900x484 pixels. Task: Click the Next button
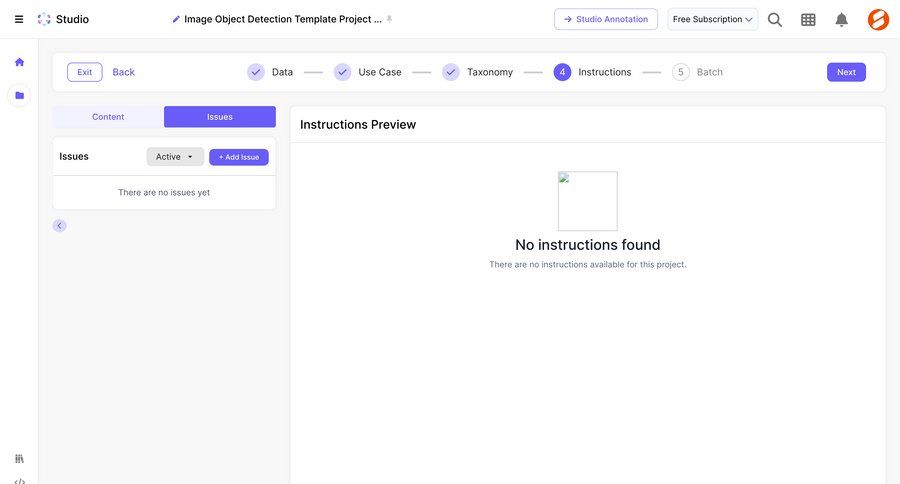(846, 72)
